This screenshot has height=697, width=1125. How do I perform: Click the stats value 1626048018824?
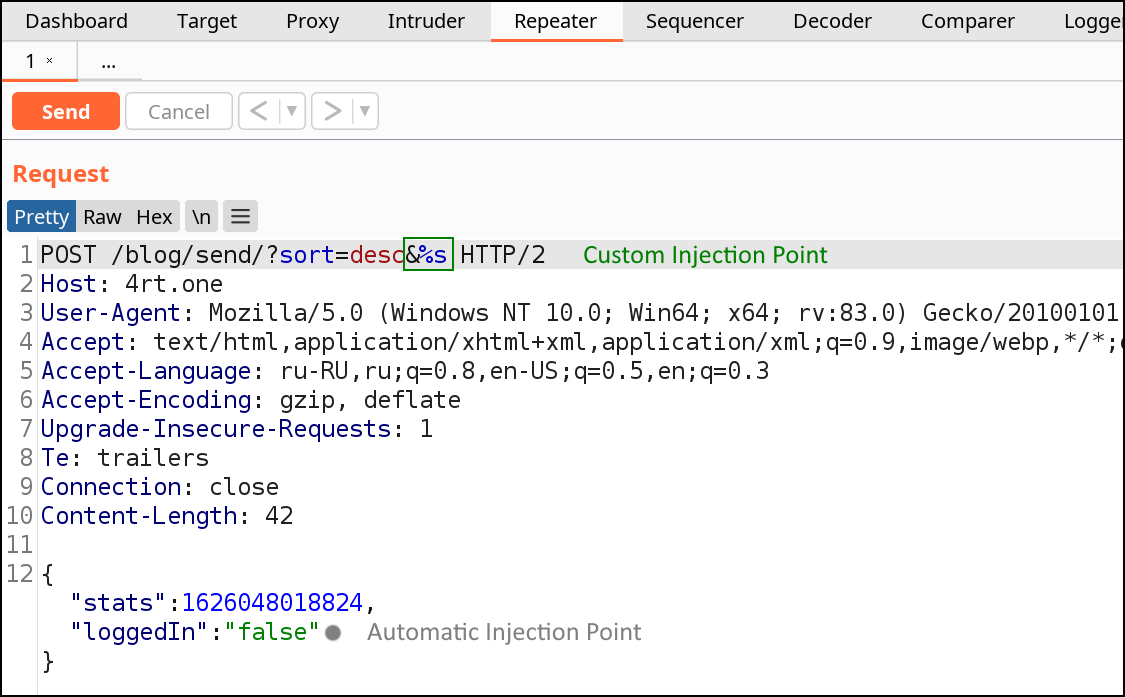pos(272,602)
